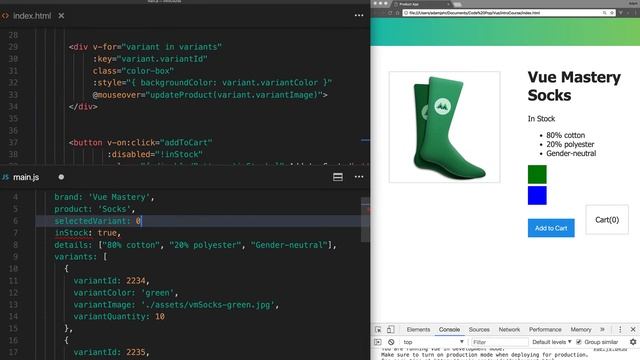Image resolution: width=640 pixels, height=360 pixels.
Task: Click the ':disabled="!inStock"' line
Action: (155, 154)
